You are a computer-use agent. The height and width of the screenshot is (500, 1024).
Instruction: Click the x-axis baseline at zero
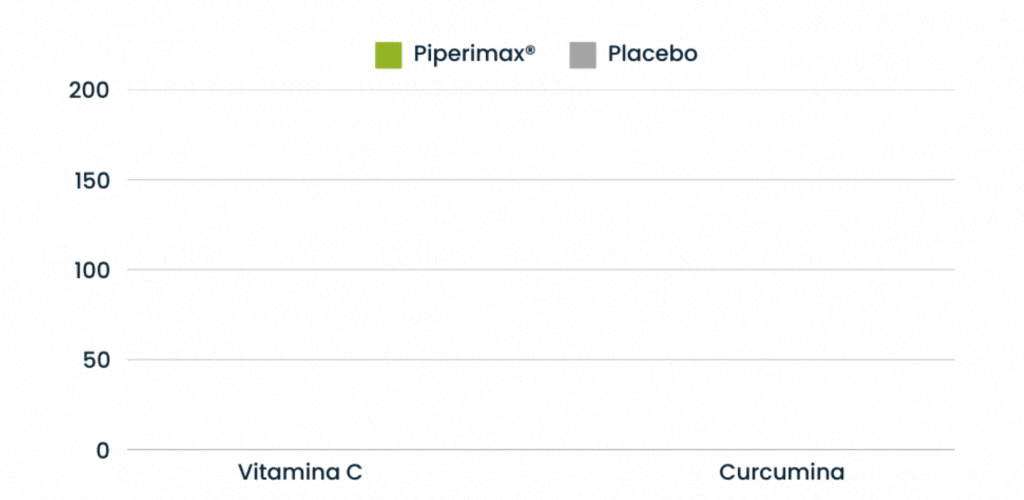tap(540, 450)
